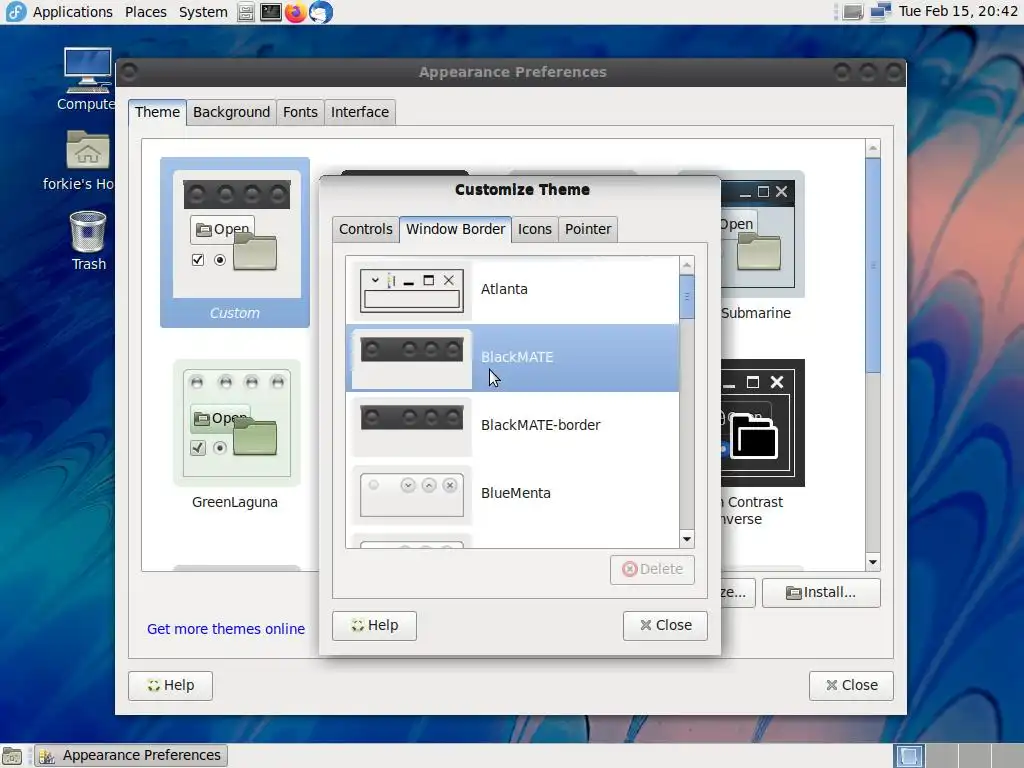Open Get more themes online link
The height and width of the screenshot is (768, 1024).
tap(226, 629)
